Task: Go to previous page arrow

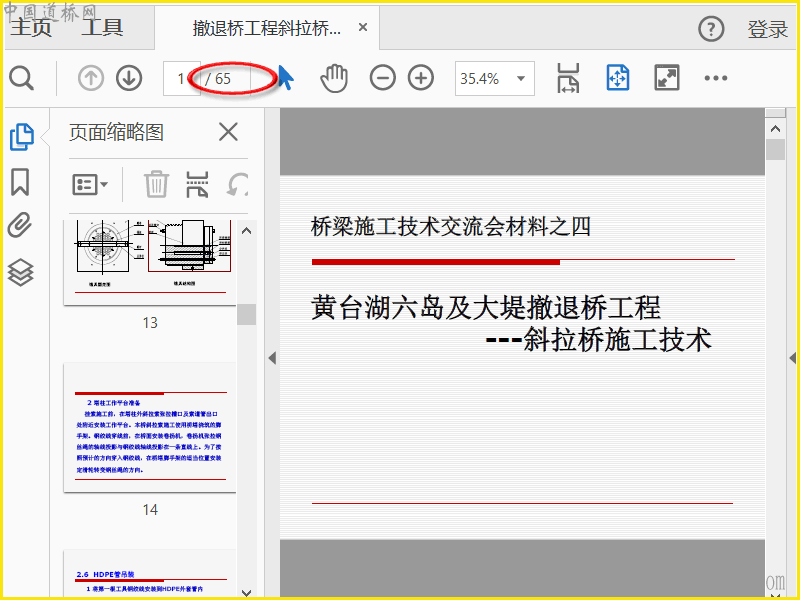Action: click(x=91, y=79)
